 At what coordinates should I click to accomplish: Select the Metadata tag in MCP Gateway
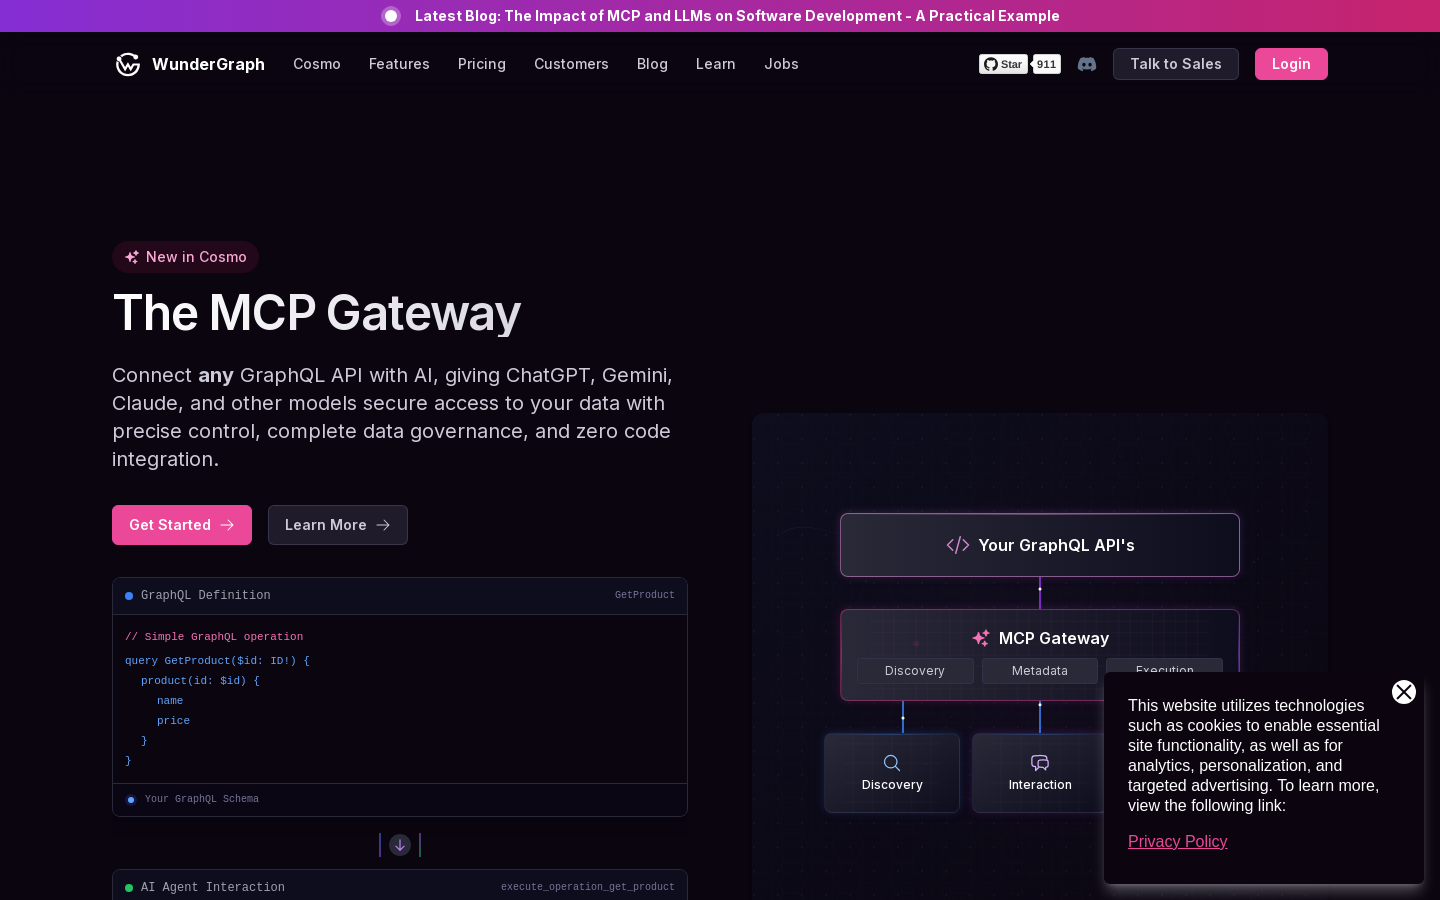tap(1040, 671)
